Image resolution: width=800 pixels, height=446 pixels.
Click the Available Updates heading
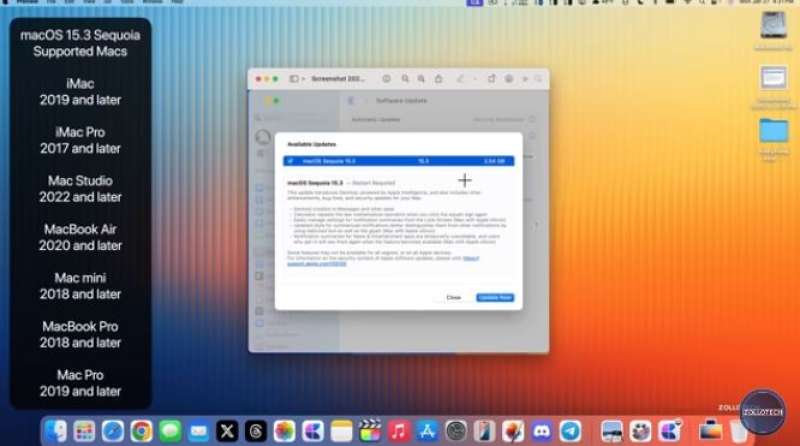tap(312, 144)
